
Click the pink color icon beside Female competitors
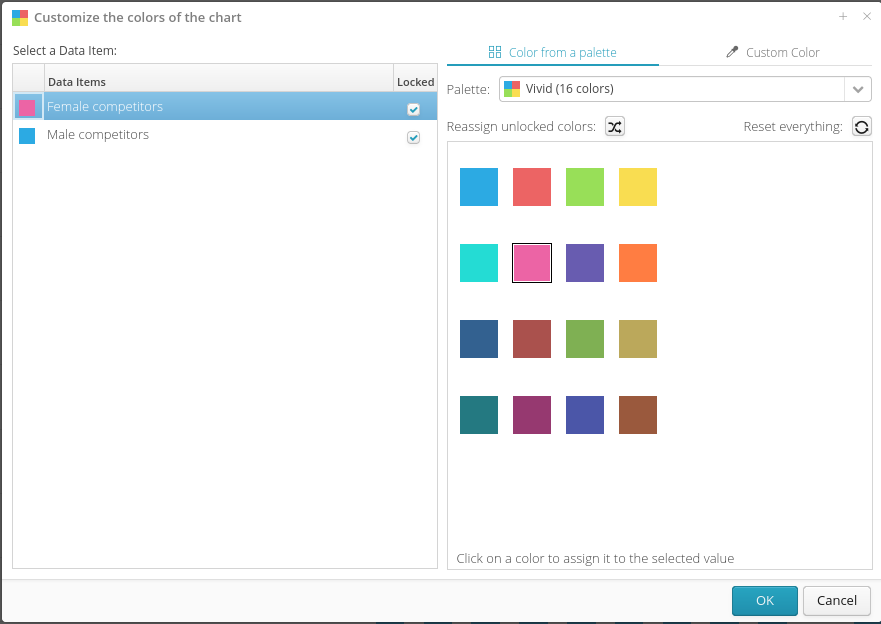click(x=27, y=107)
